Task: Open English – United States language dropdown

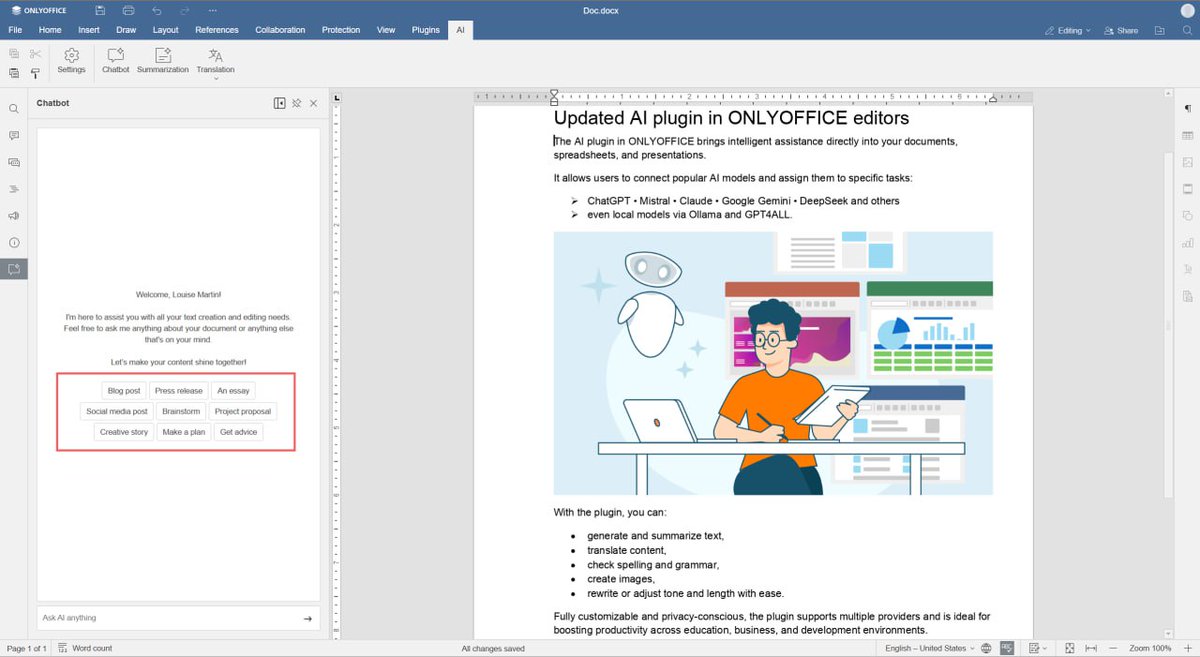Action: pos(929,648)
